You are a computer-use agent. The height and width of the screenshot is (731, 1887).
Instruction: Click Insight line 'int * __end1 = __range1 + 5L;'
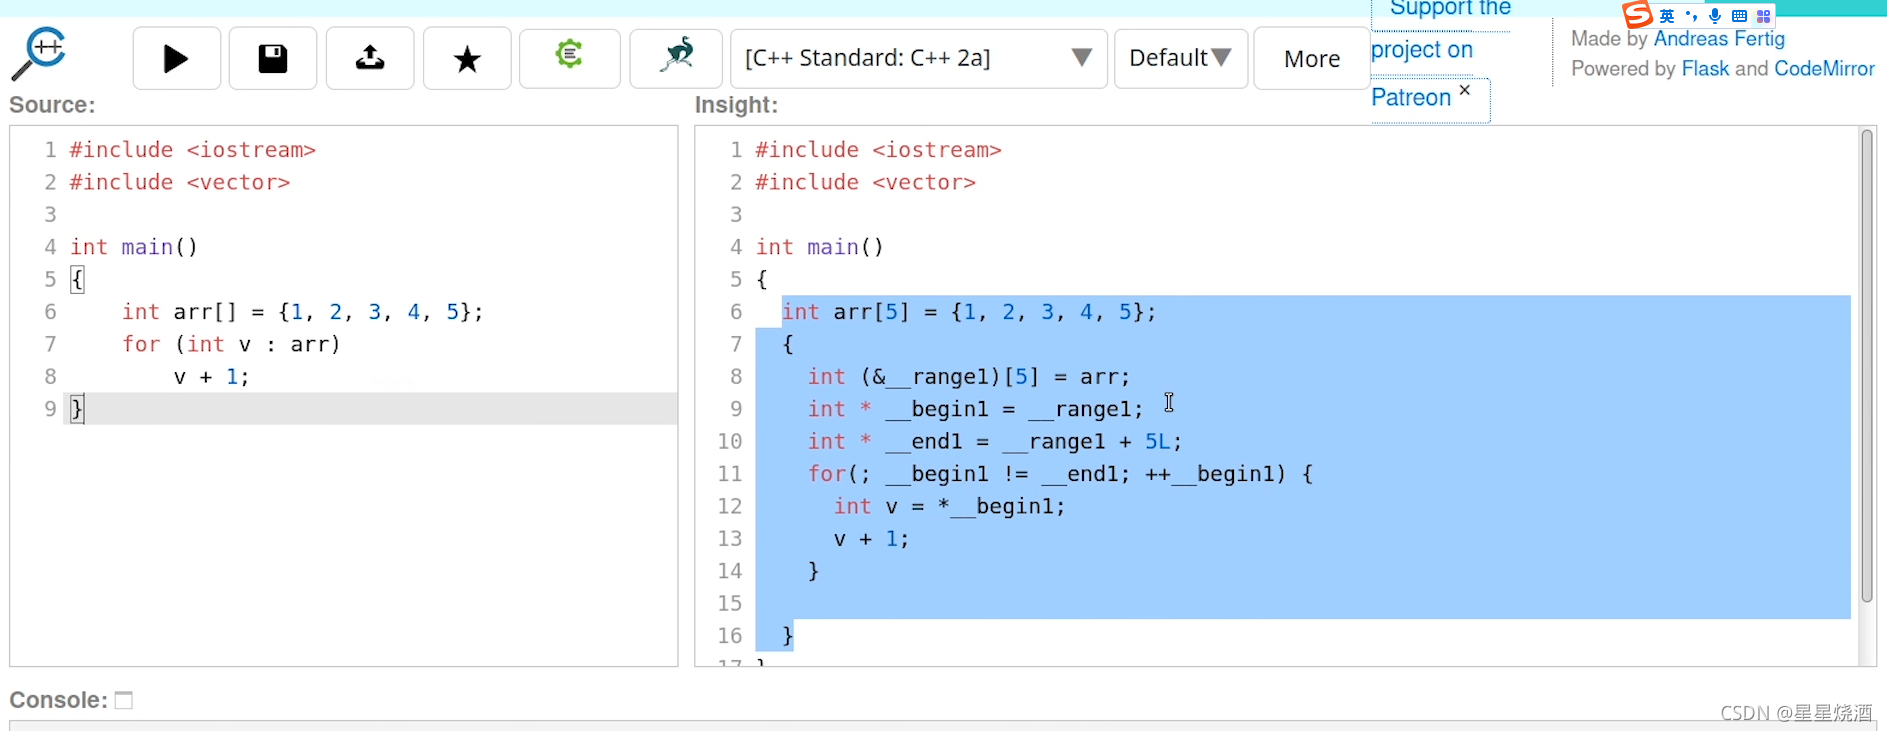(x=995, y=441)
